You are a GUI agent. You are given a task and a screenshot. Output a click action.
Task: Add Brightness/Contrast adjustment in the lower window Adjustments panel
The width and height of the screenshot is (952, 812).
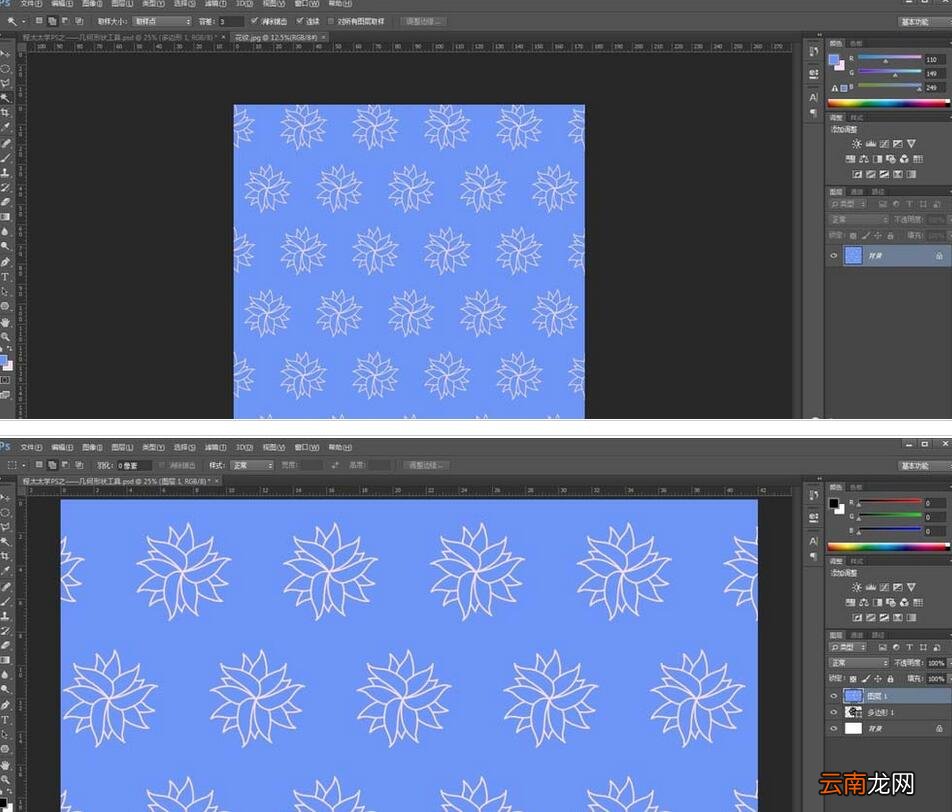(x=856, y=587)
